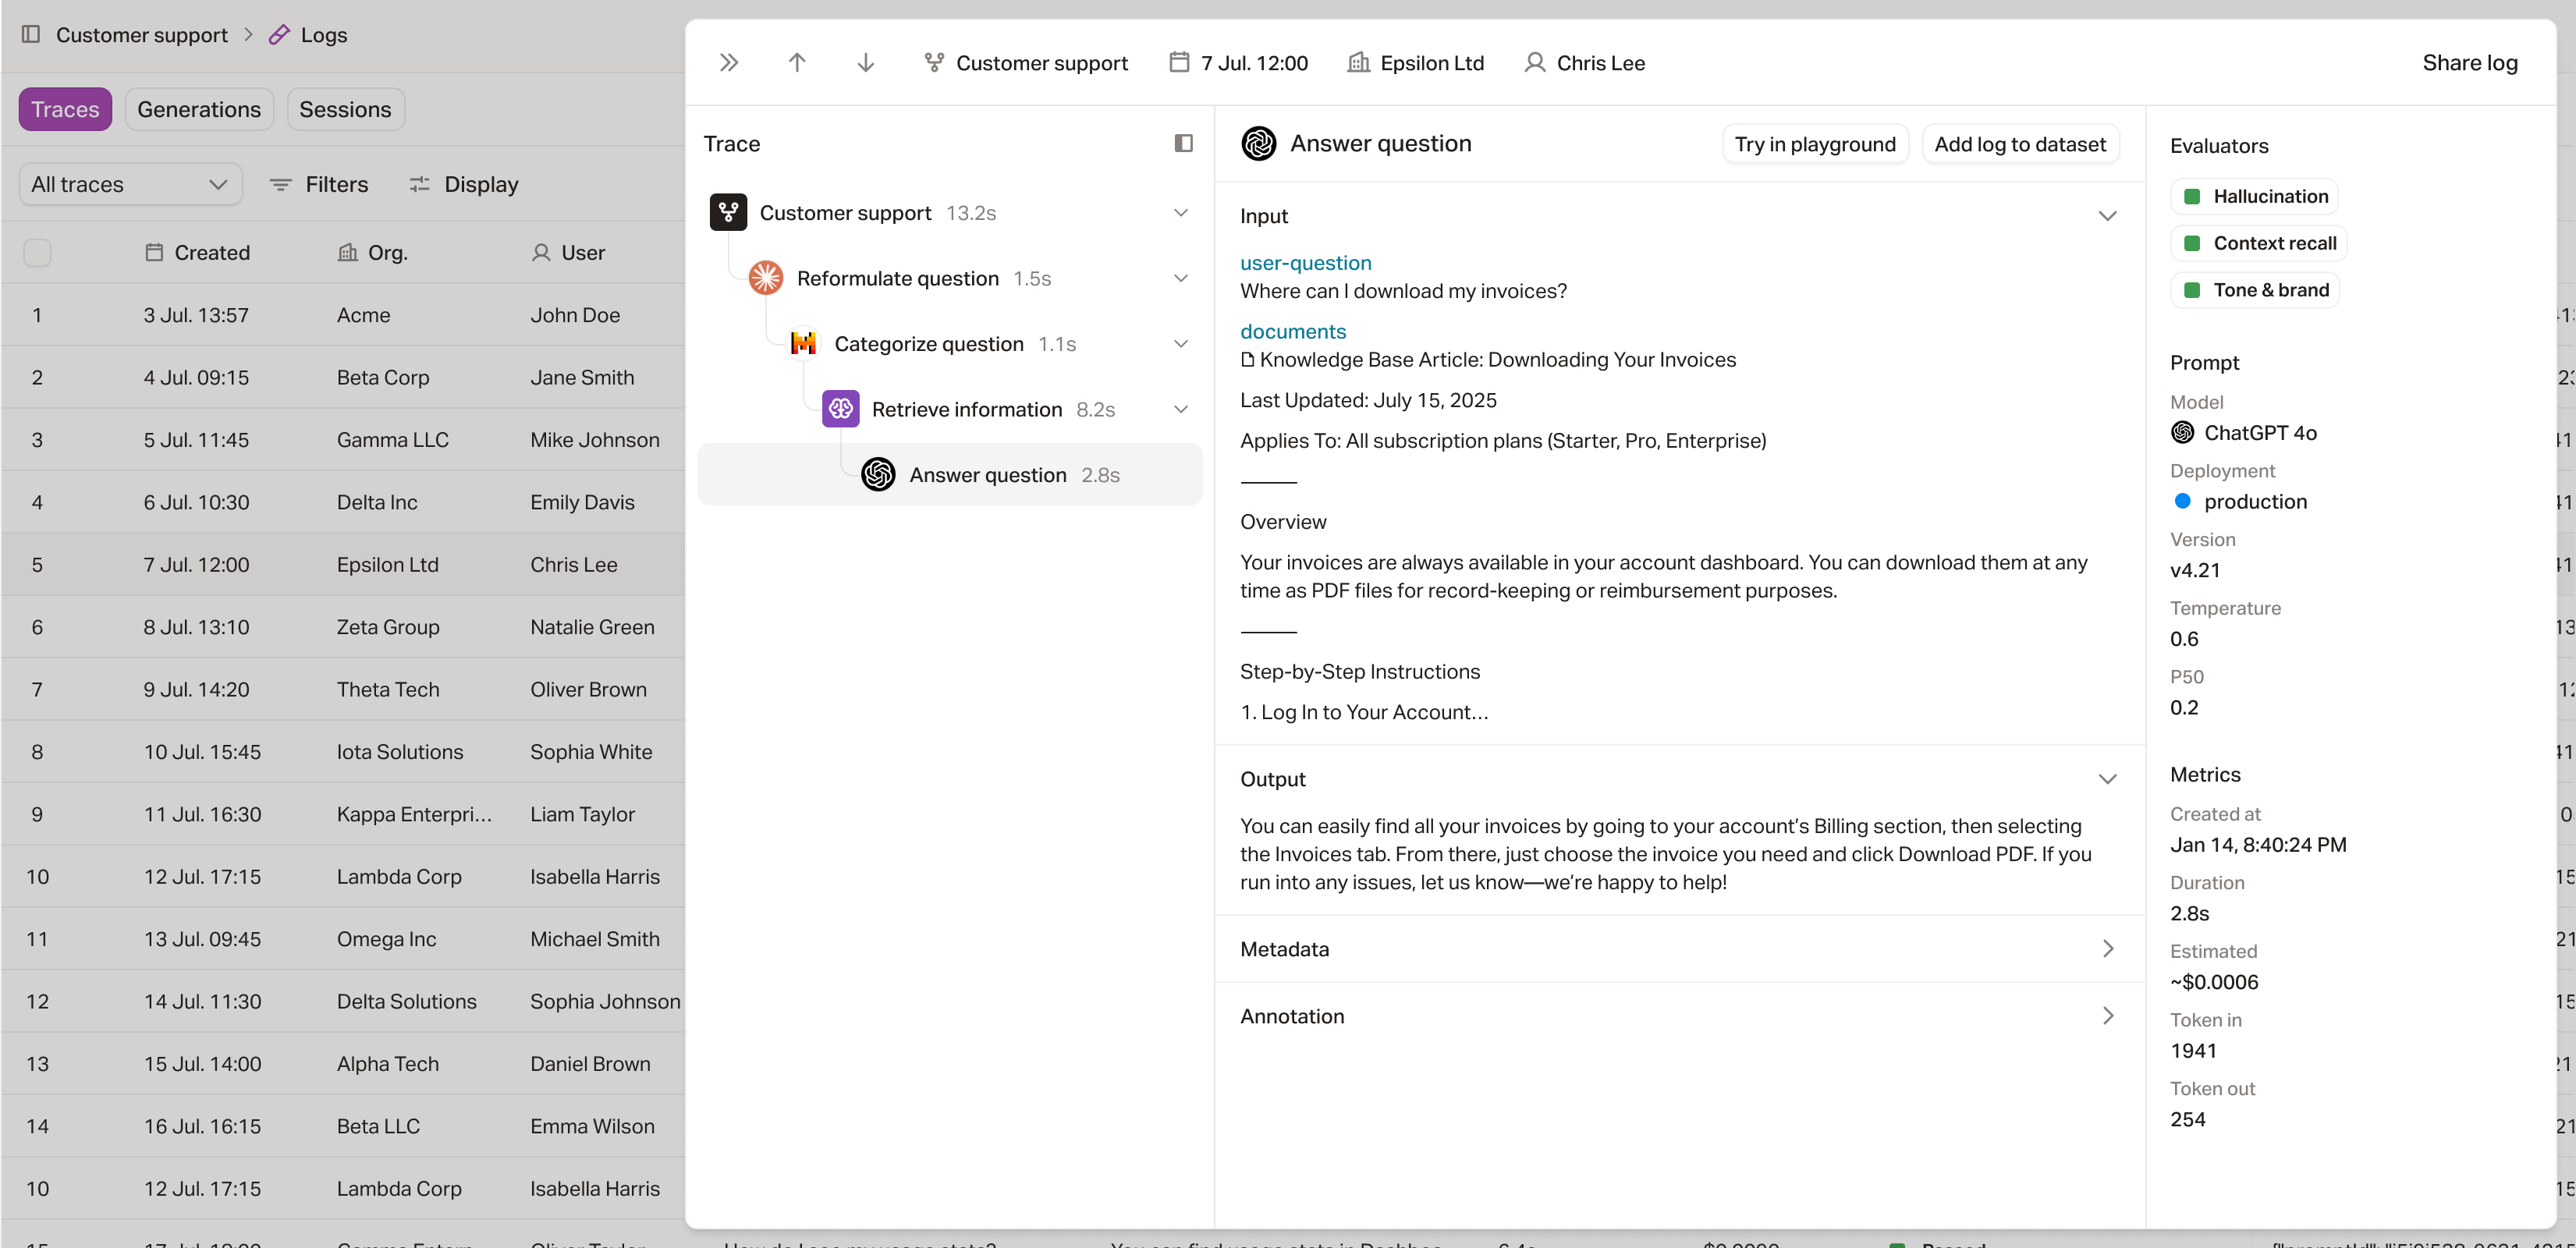2576x1248 pixels.
Task: Click the Retrieve information brain icon
Action: point(841,409)
